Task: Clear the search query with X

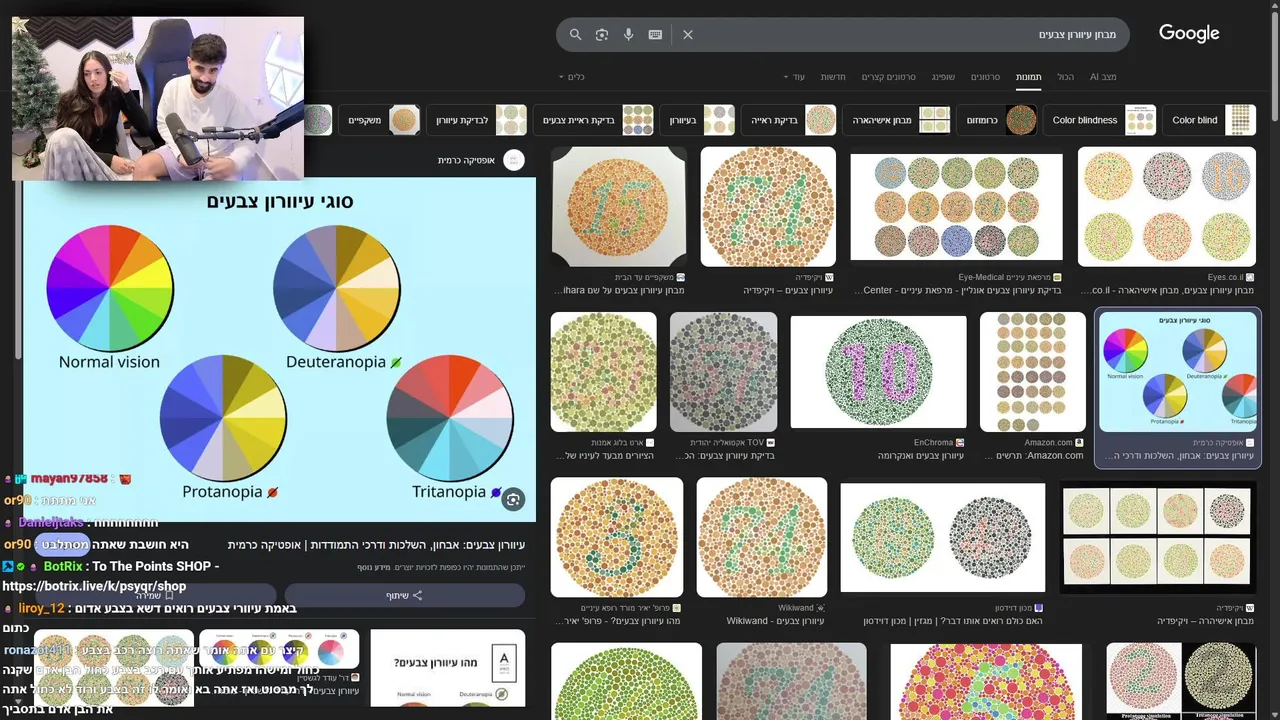Action: [x=688, y=34]
